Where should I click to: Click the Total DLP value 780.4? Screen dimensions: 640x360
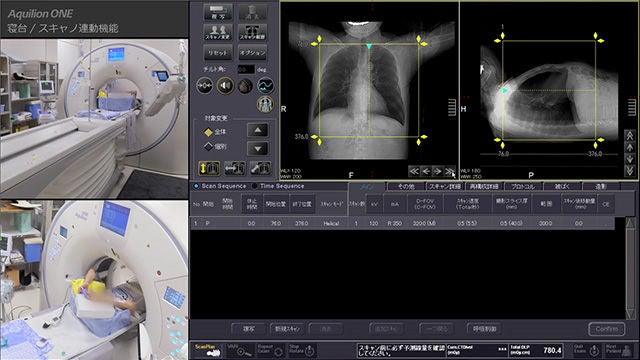point(552,351)
